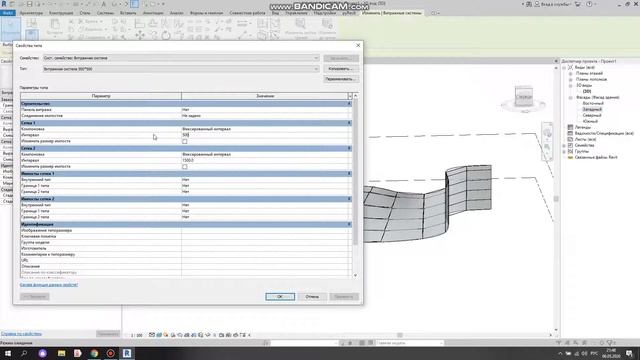640x360 pixels.
Task: Select the Rotate tool icon in ribbon
Action: point(166,36)
